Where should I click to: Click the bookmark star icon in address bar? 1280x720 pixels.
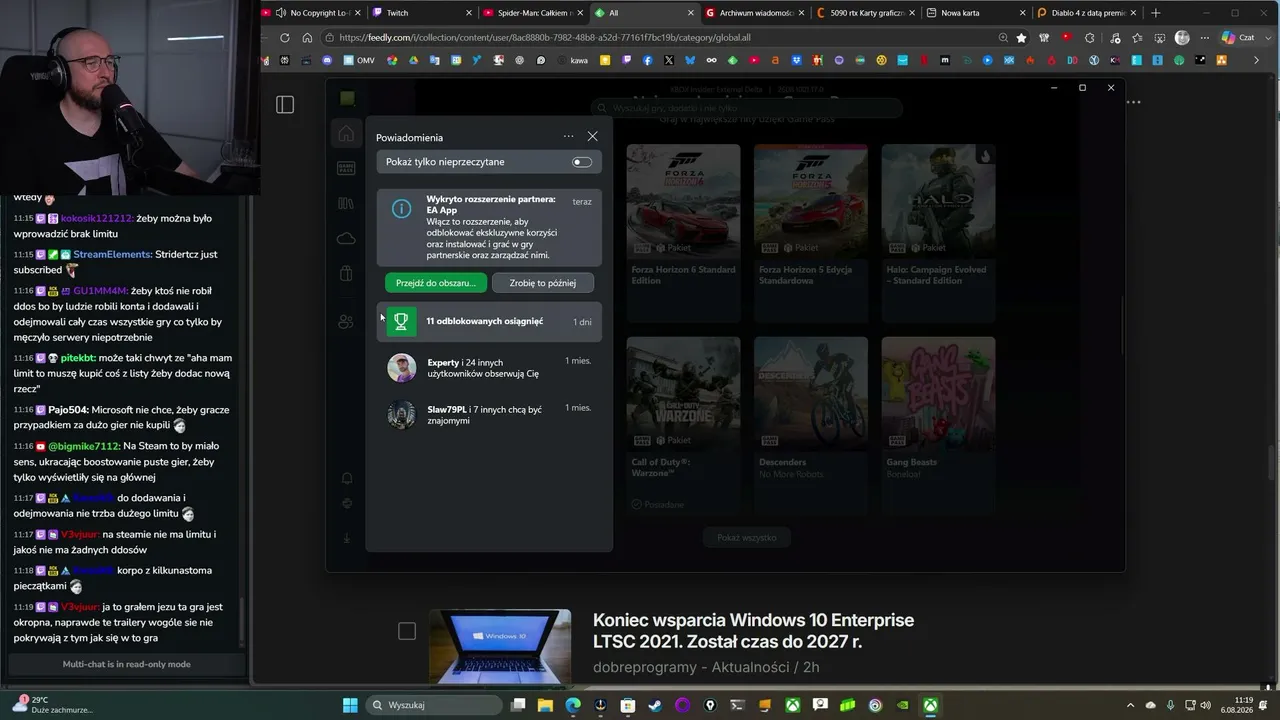coord(1021,38)
